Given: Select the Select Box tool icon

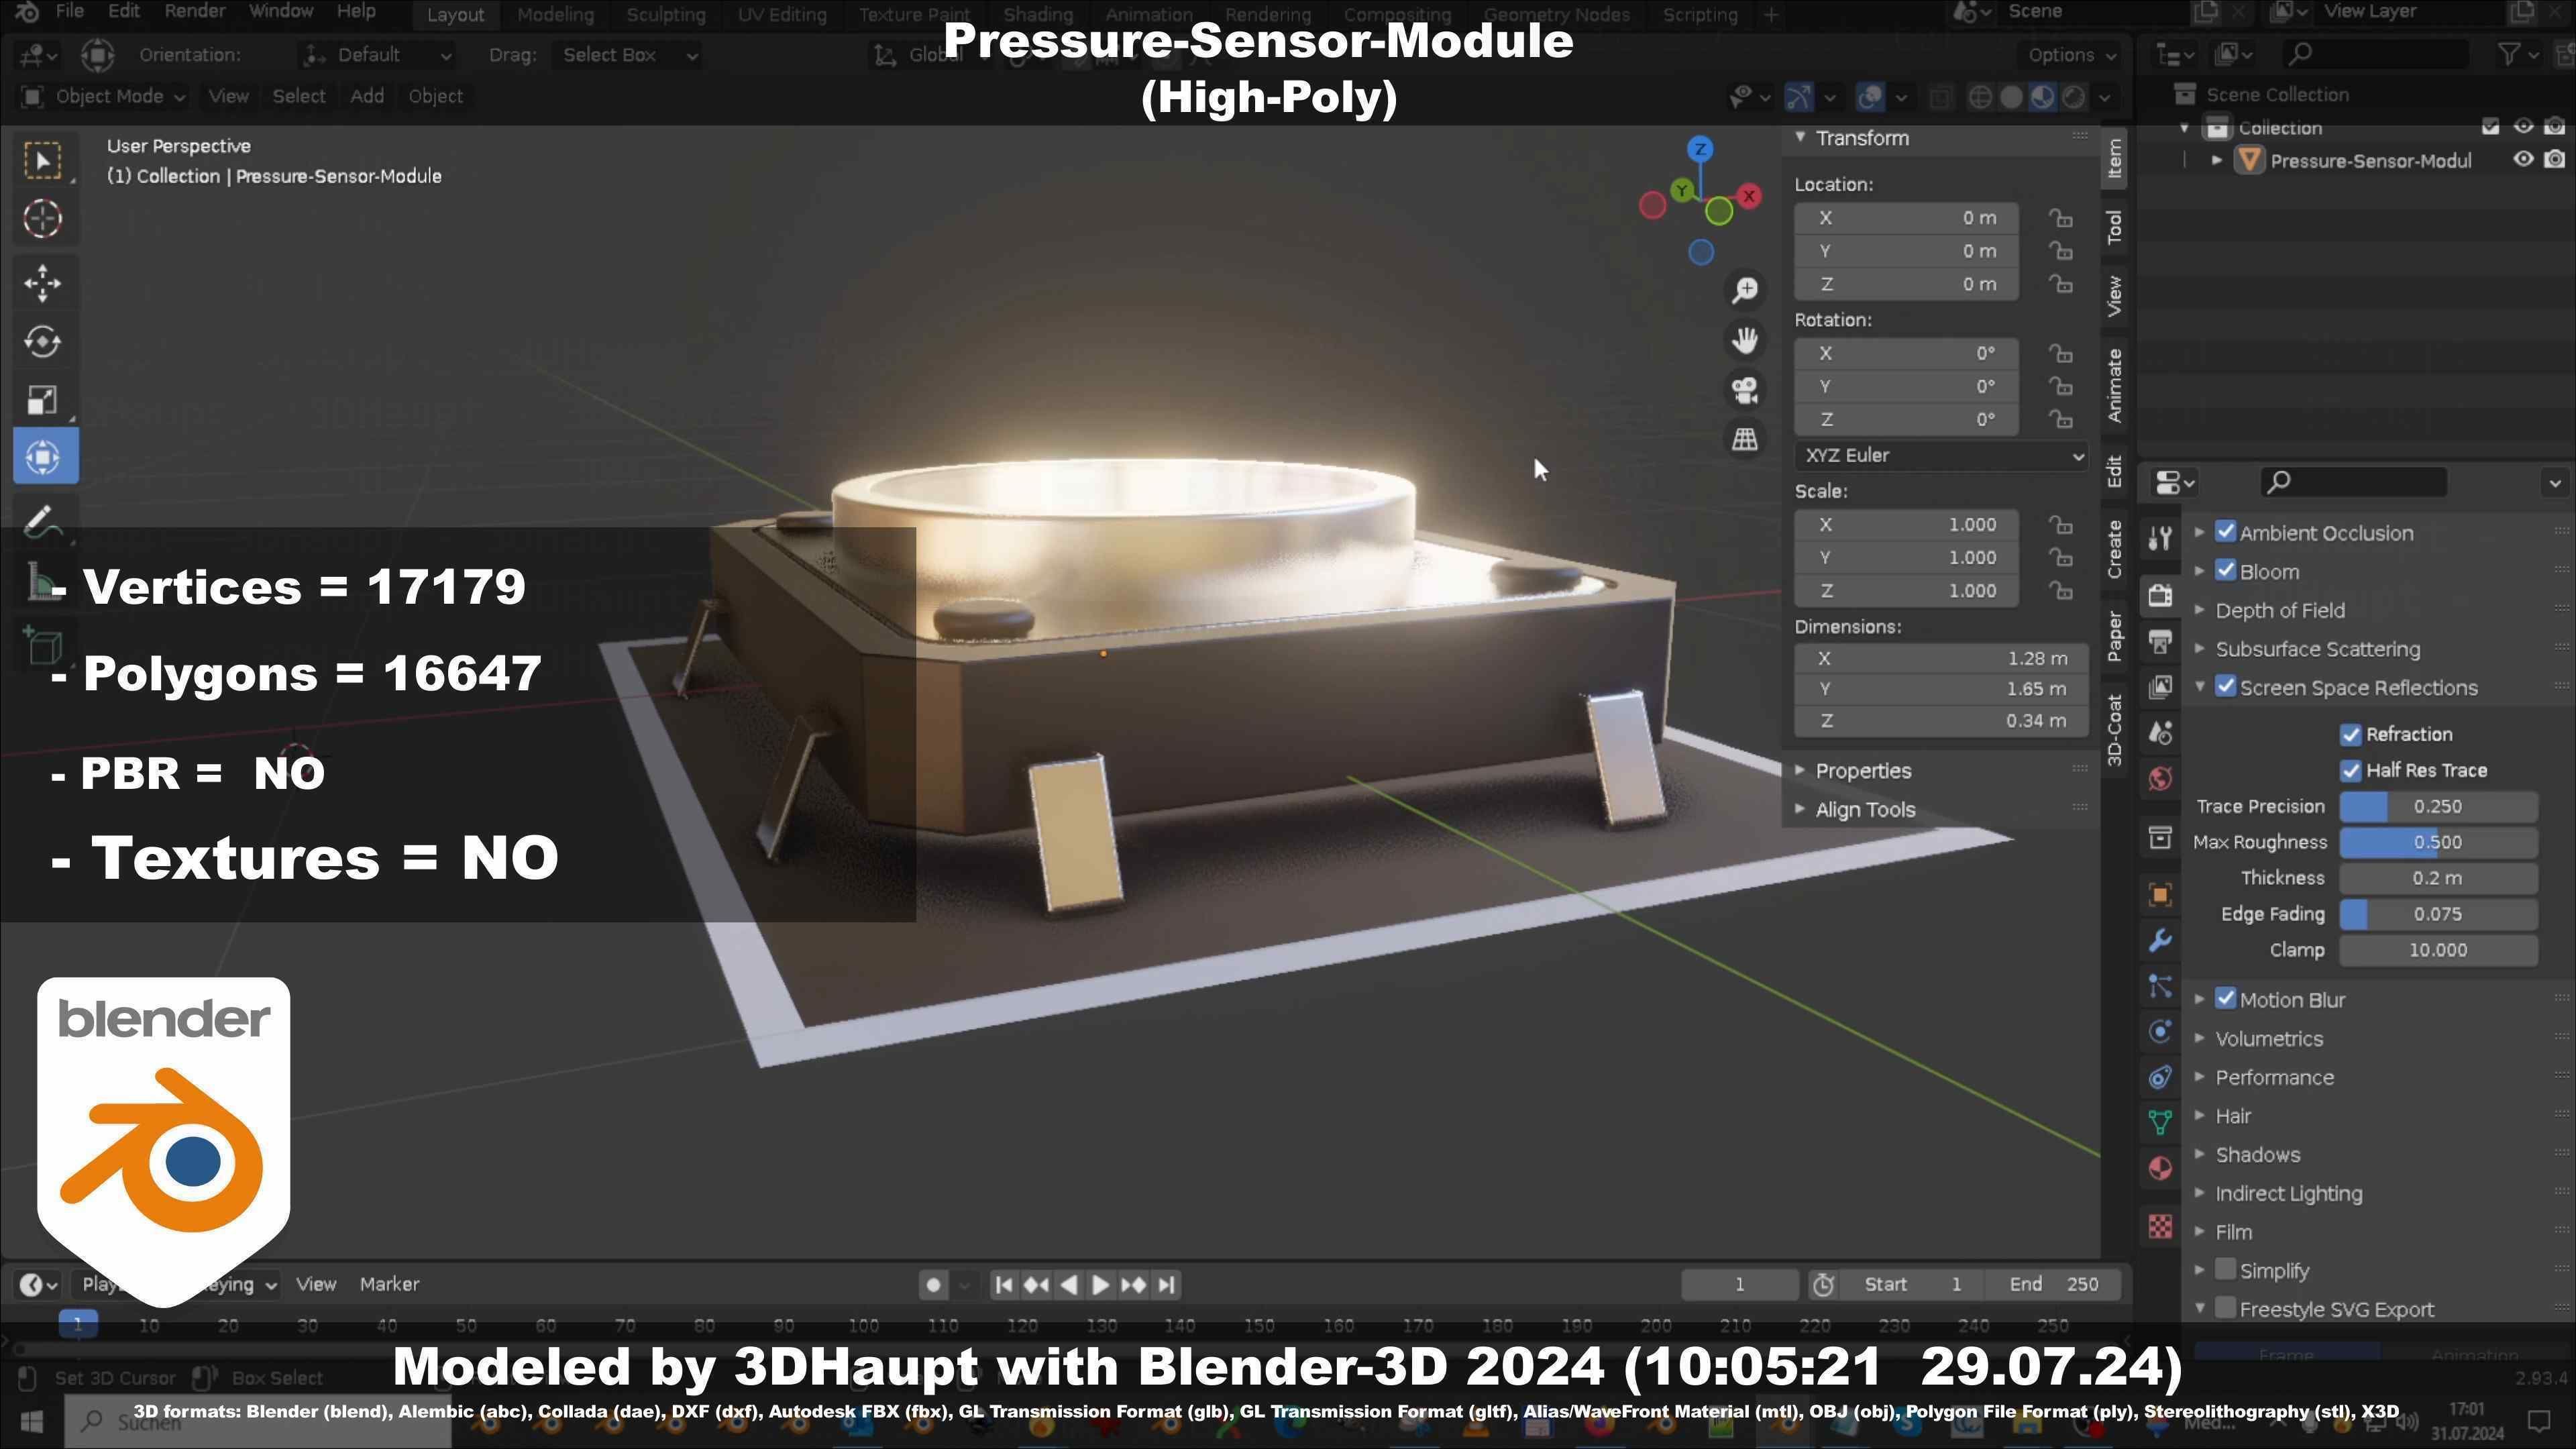Looking at the screenshot, I should coord(43,160).
